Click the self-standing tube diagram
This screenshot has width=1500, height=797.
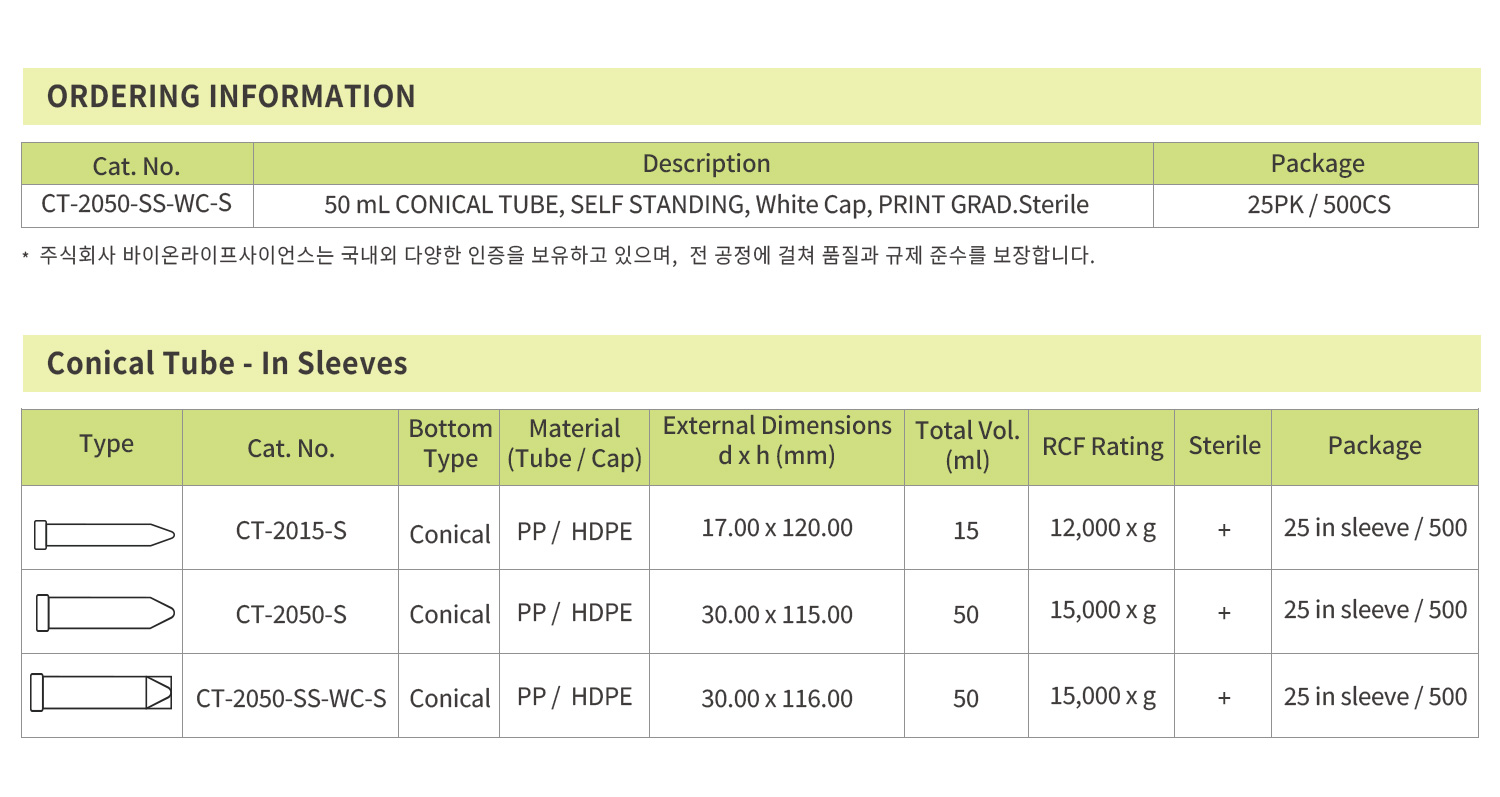[x=101, y=692]
